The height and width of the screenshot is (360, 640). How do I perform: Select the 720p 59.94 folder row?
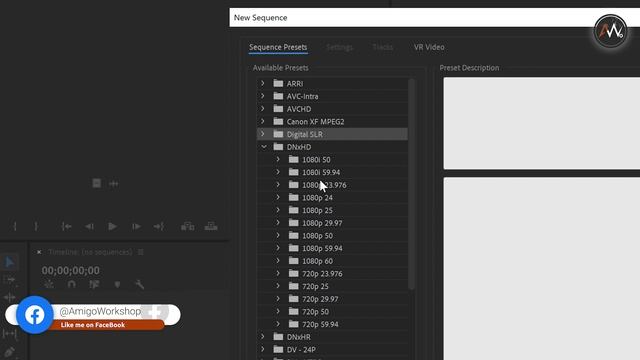coord(332,324)
